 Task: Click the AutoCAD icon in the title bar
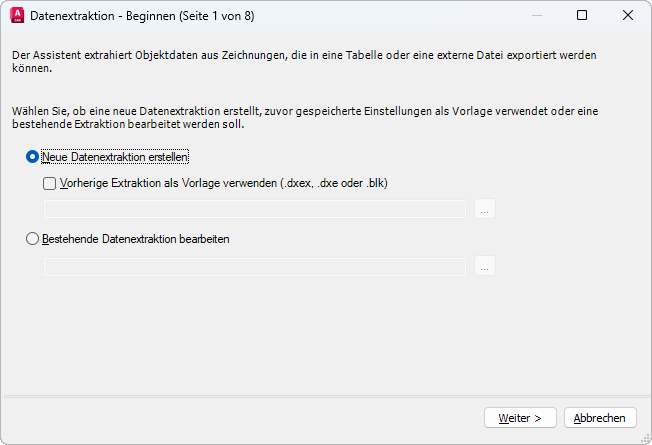point(16,16)
